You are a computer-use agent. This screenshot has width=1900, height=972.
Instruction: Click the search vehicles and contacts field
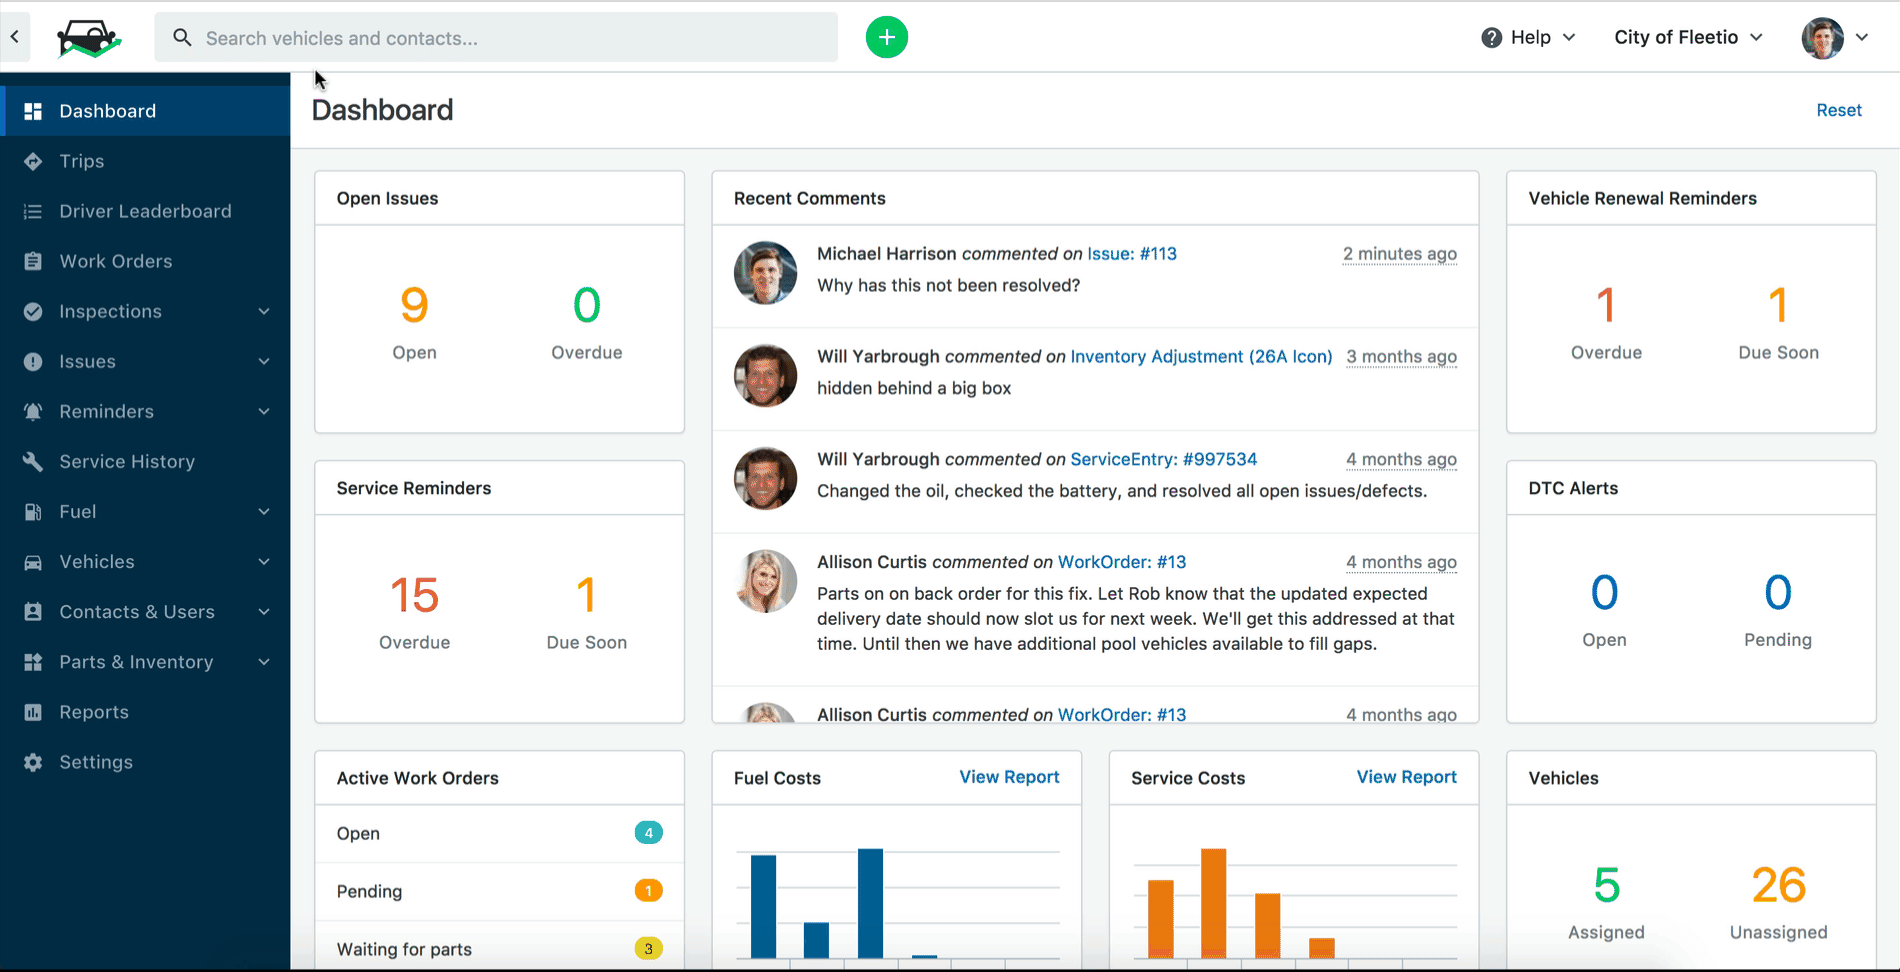(x=496, y=38)
